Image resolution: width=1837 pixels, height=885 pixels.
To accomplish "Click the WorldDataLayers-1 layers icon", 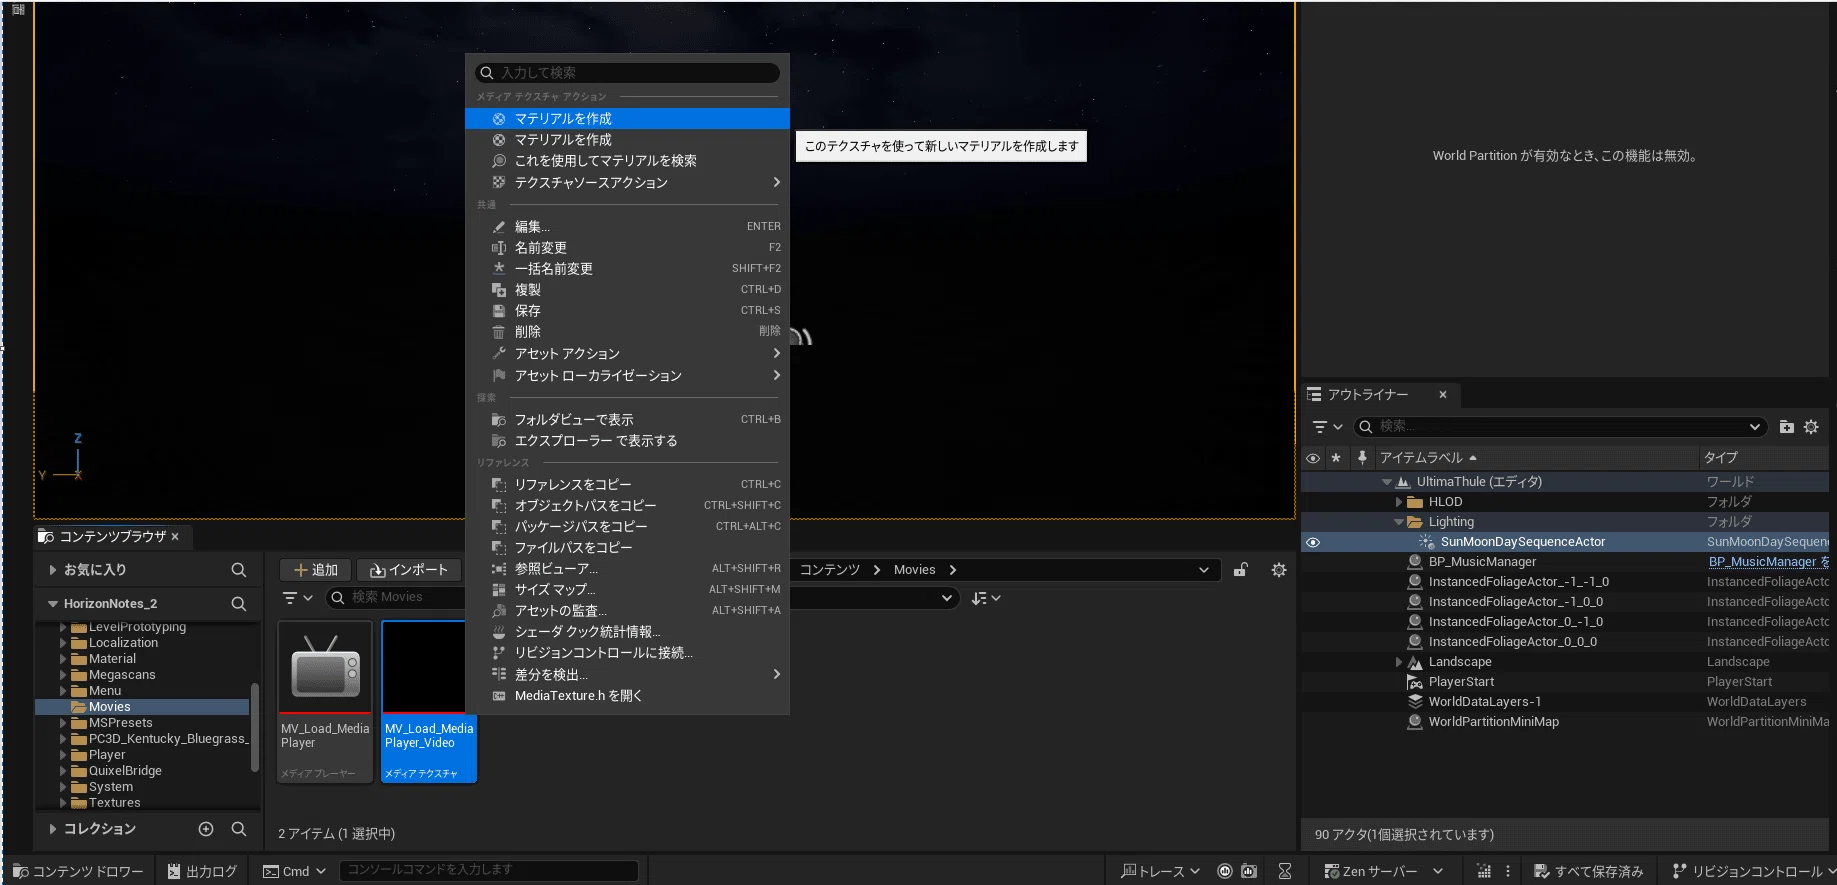I will [x=1415, y=702].
